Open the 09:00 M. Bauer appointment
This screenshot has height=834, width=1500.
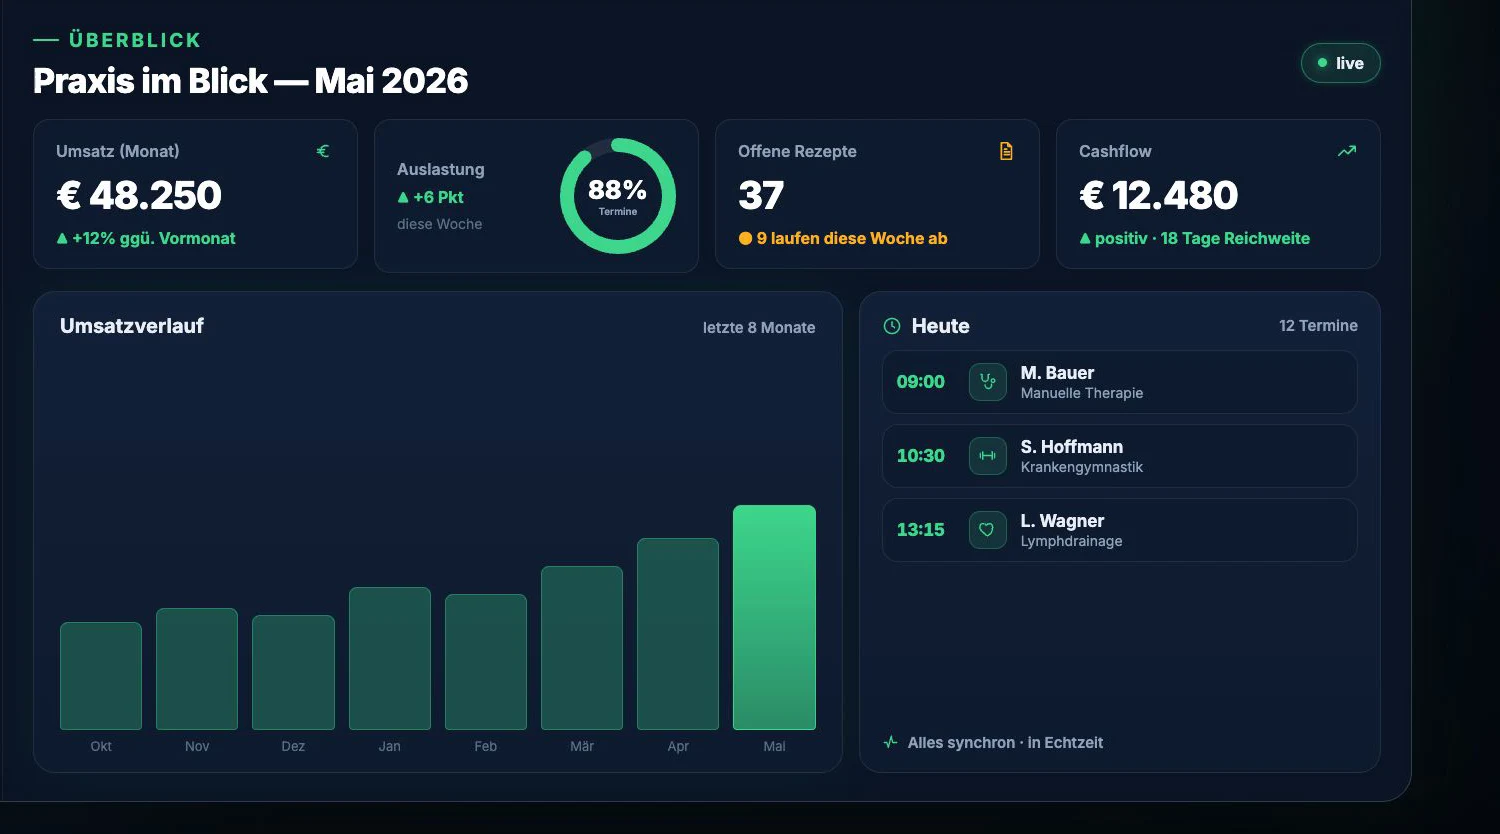pos(1119,382)
